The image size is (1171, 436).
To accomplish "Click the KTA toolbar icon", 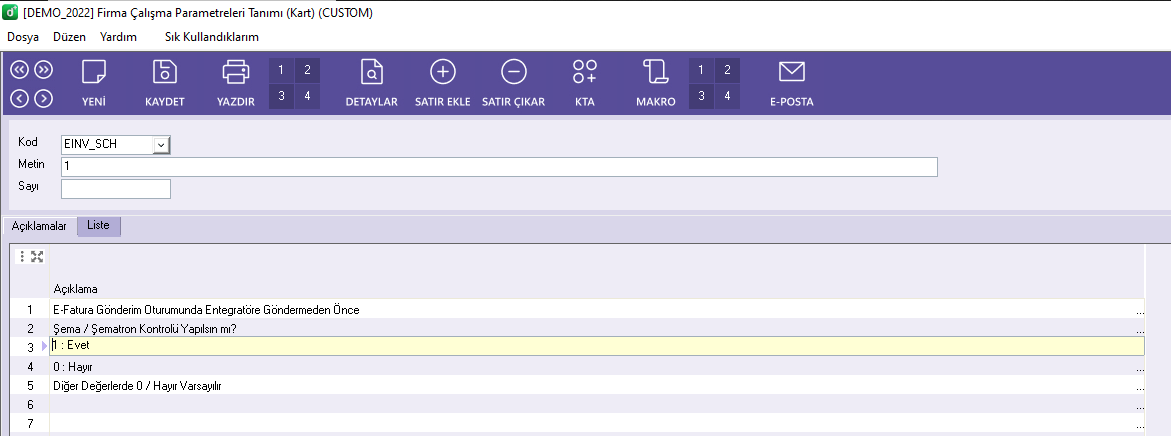I will pos(585,73).
